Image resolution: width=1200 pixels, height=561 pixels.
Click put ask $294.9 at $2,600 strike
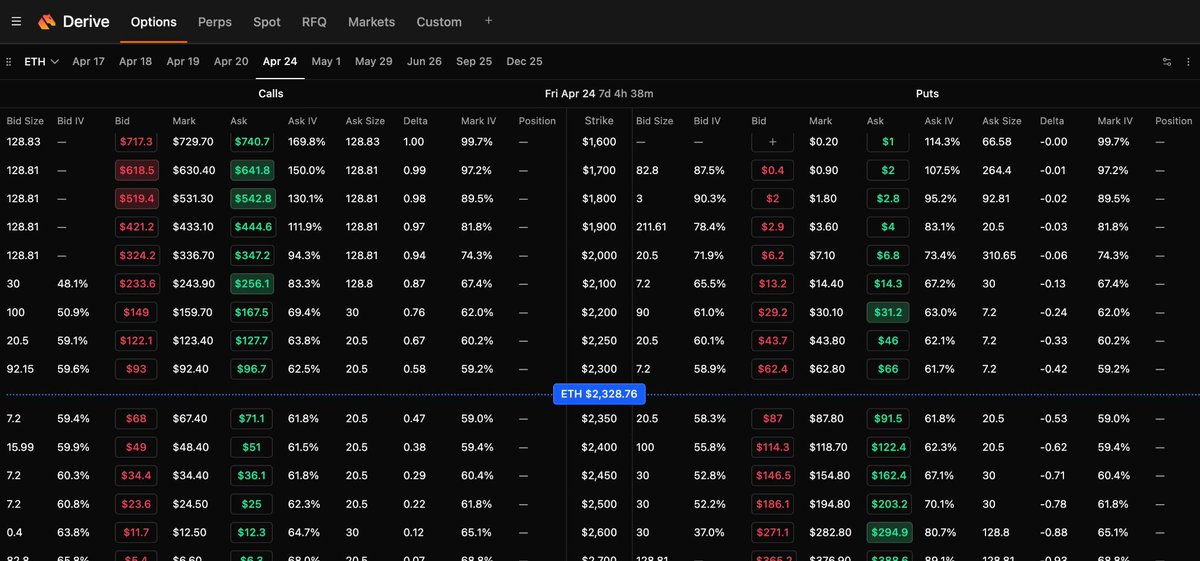pos(888,533)
